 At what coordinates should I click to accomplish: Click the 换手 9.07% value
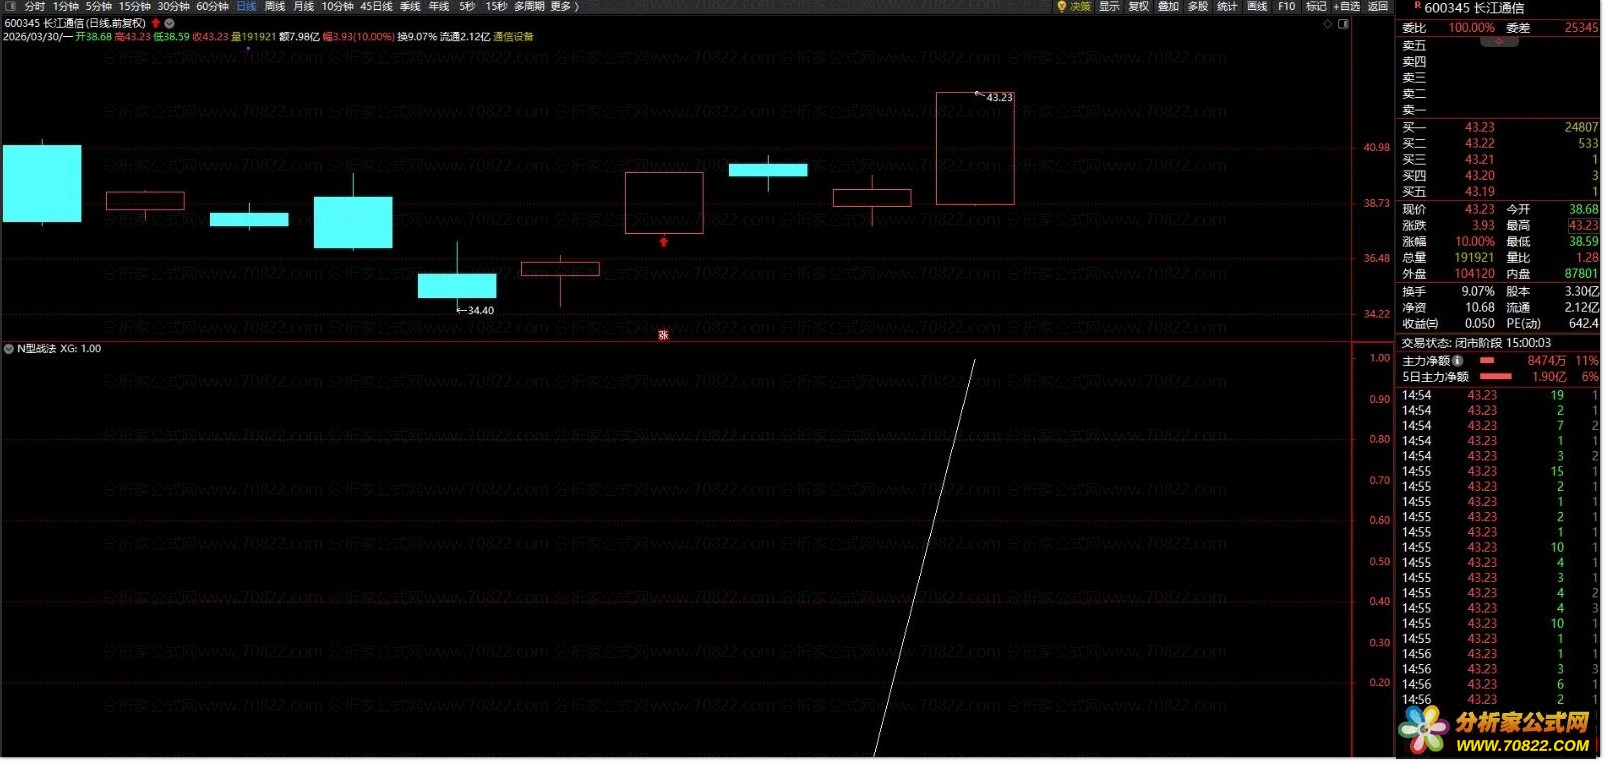point(1478,292)
